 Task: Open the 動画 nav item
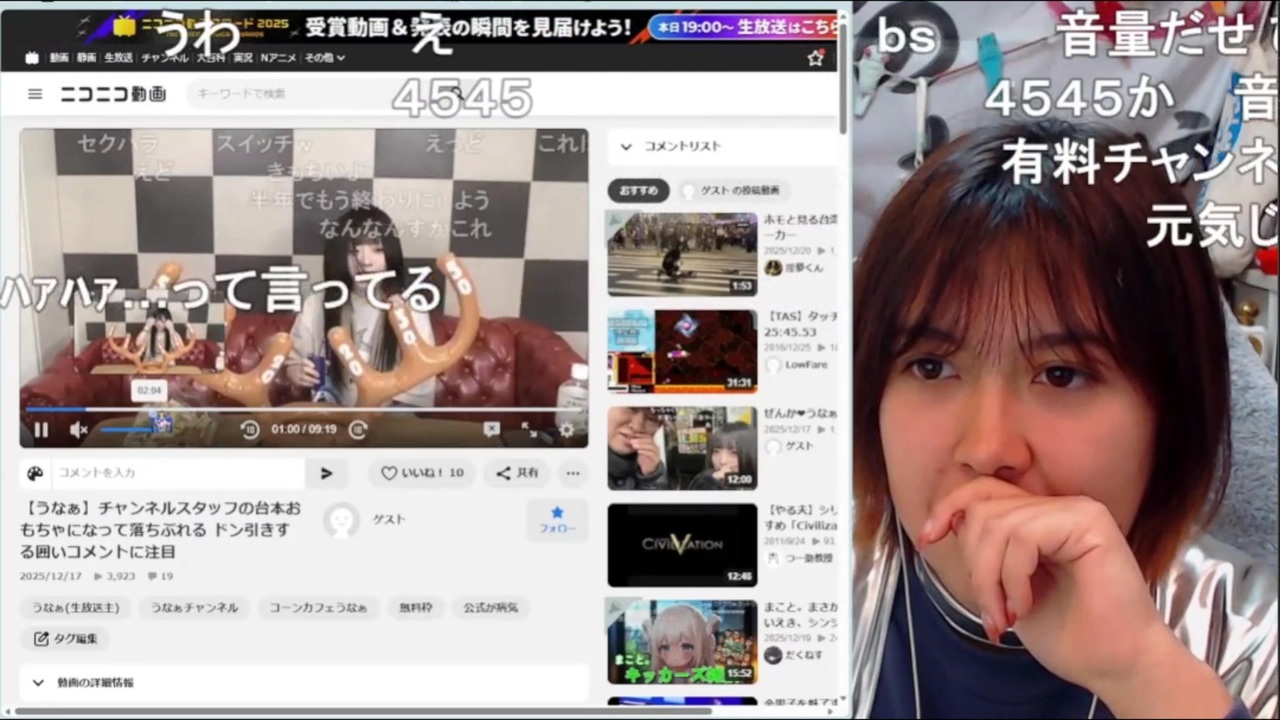tap(59, 58)
